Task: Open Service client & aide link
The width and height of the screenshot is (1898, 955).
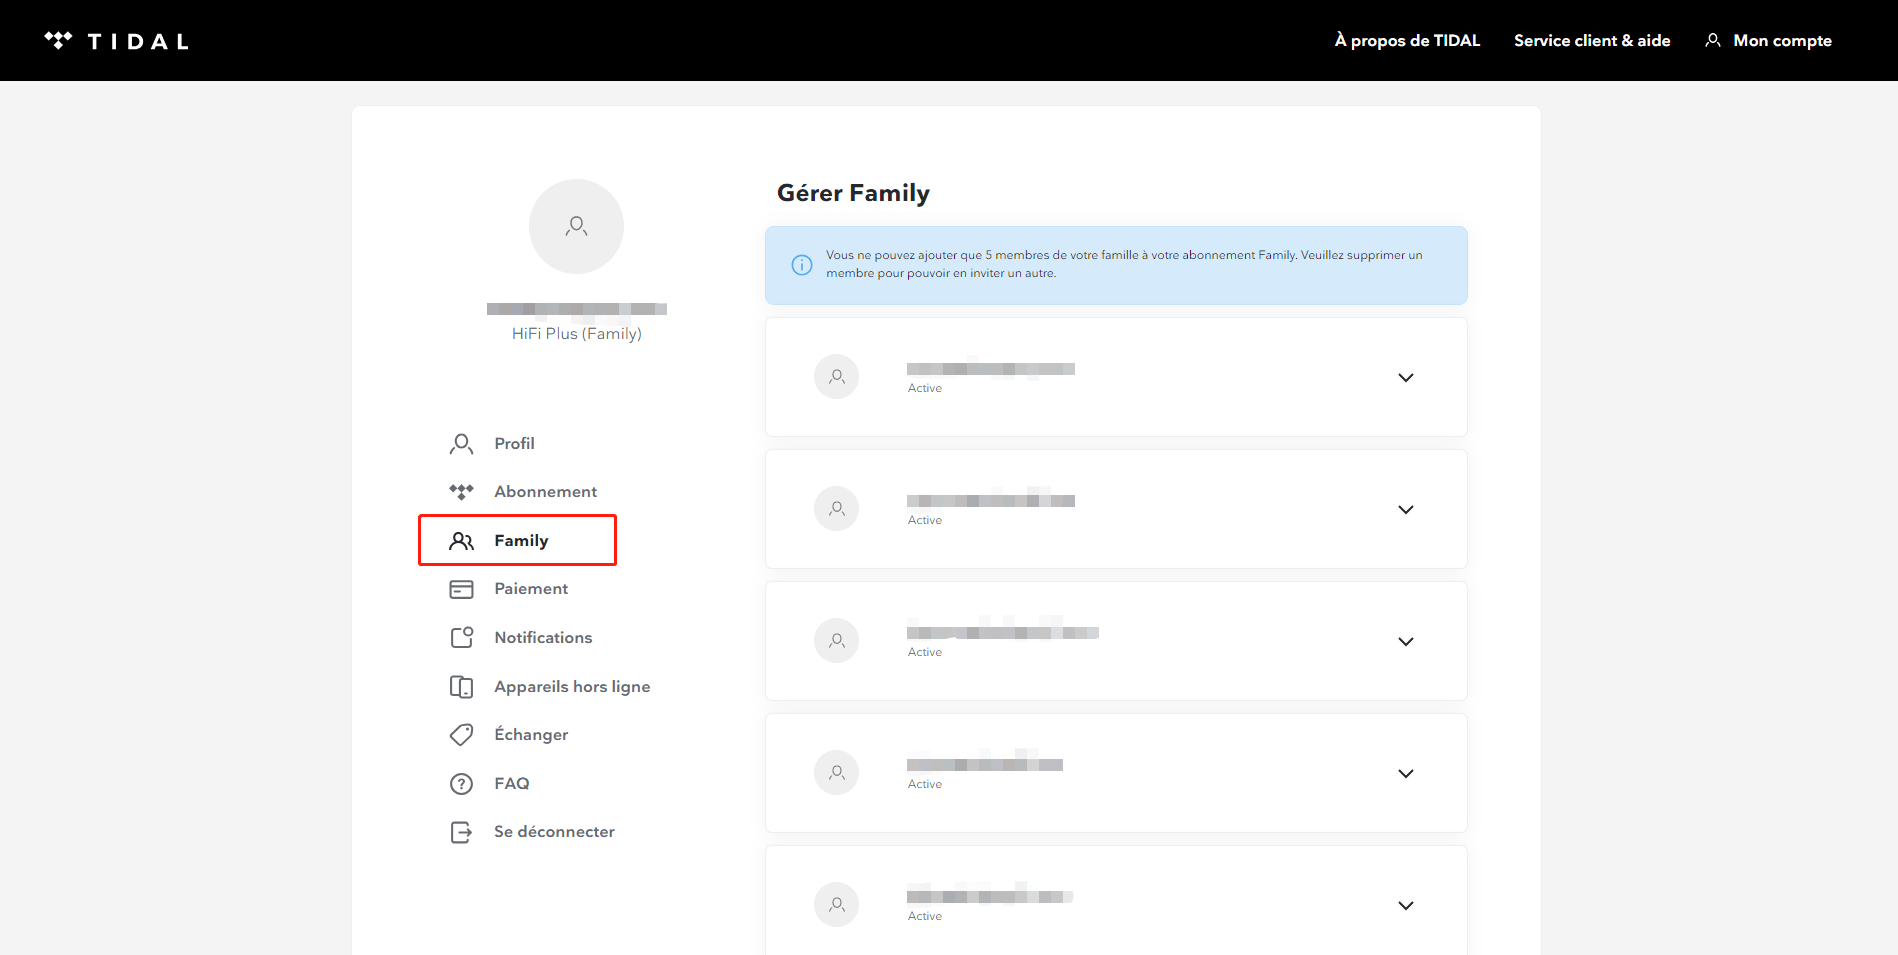Action: 1592,41
